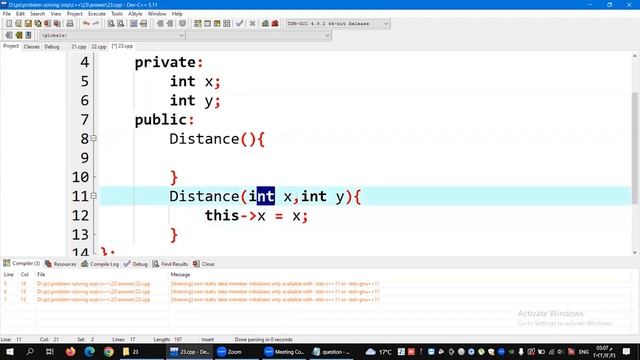Viewport: 640px width, 360px height.
Task: Open Windows Start menu
Action: pyautogui.click(x=10, y=351)
